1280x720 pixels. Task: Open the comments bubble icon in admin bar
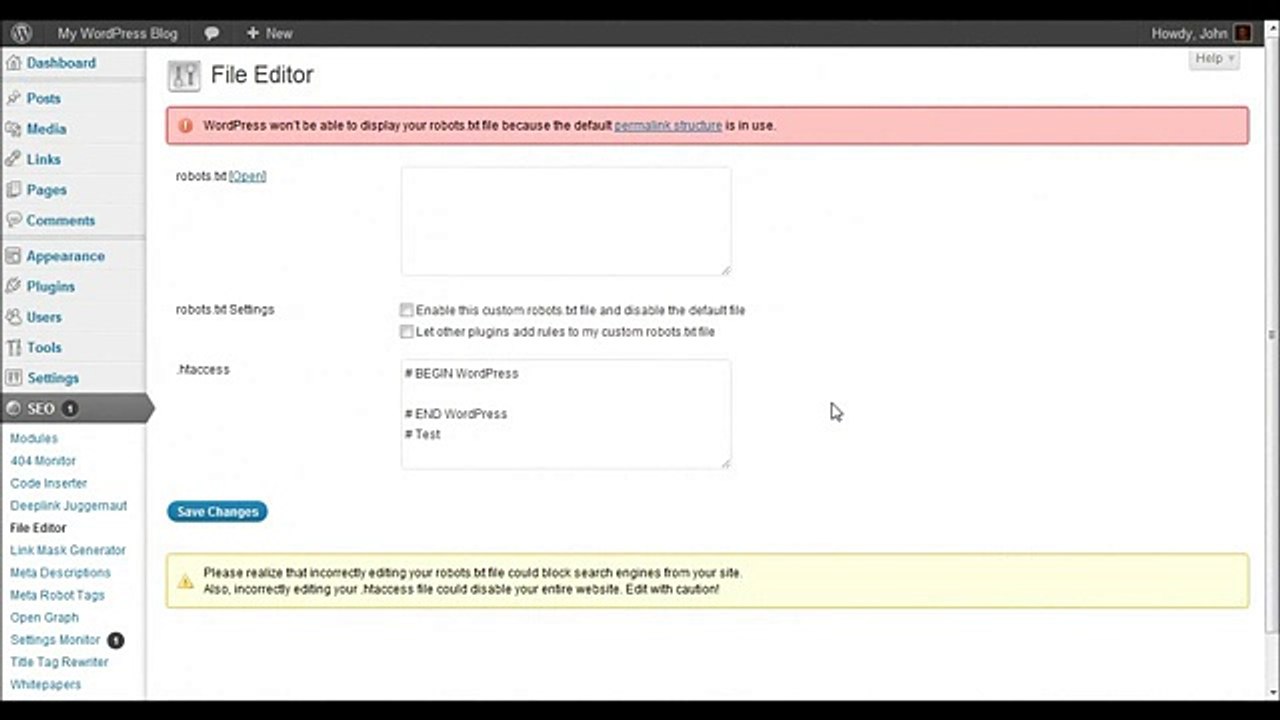coord(212,33)
